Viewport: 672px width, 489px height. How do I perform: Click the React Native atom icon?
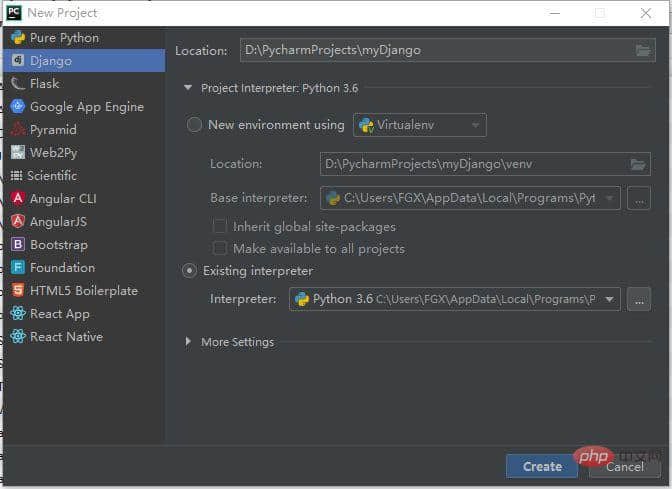click(x=18, y=336)
